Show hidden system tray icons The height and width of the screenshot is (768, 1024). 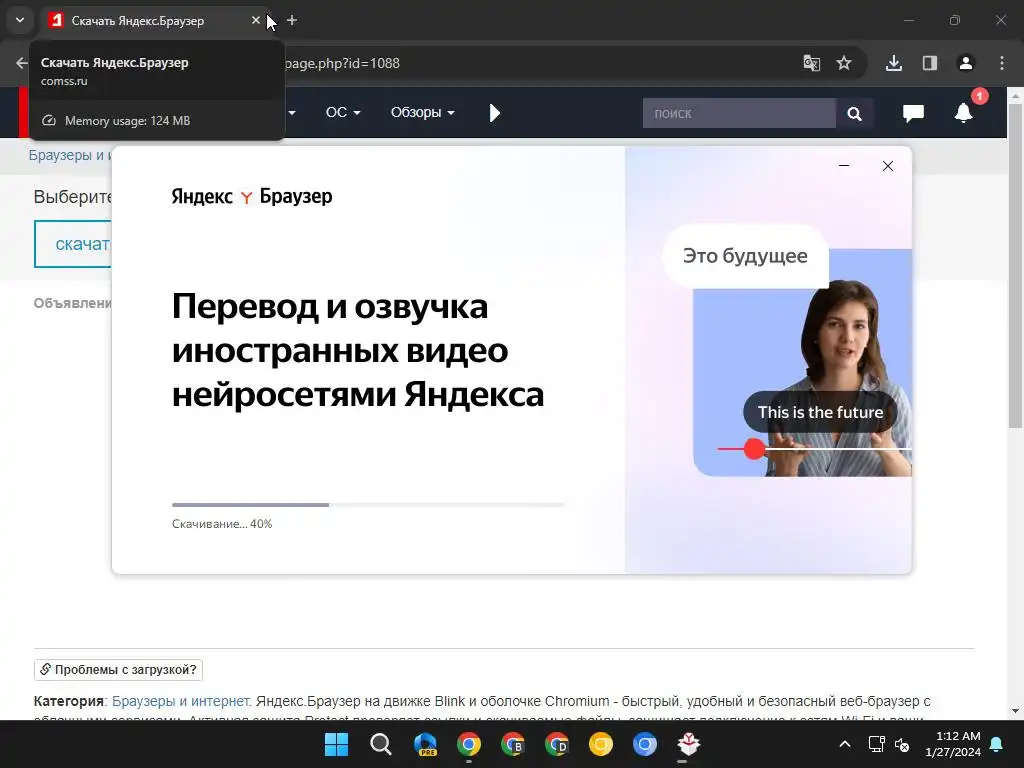[844, 744]
